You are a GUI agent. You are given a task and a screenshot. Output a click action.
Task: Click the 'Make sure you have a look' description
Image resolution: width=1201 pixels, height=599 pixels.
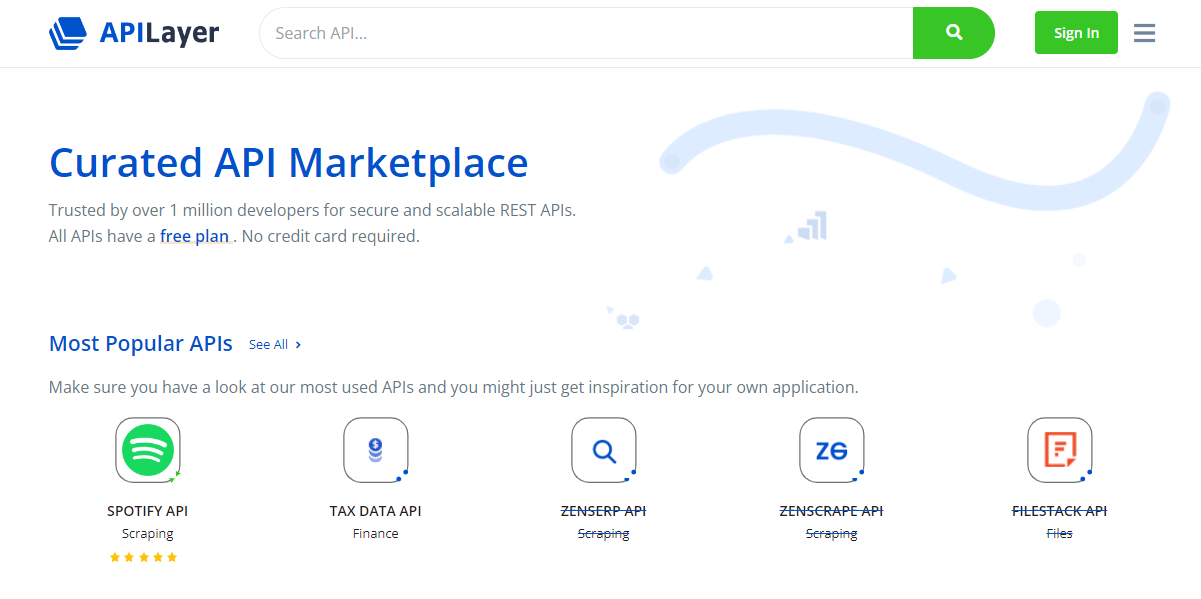click(454, 387)
